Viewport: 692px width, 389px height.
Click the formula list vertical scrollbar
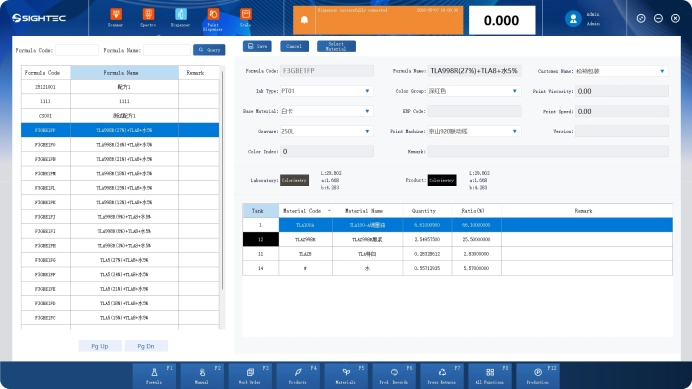tap(222, 181)
